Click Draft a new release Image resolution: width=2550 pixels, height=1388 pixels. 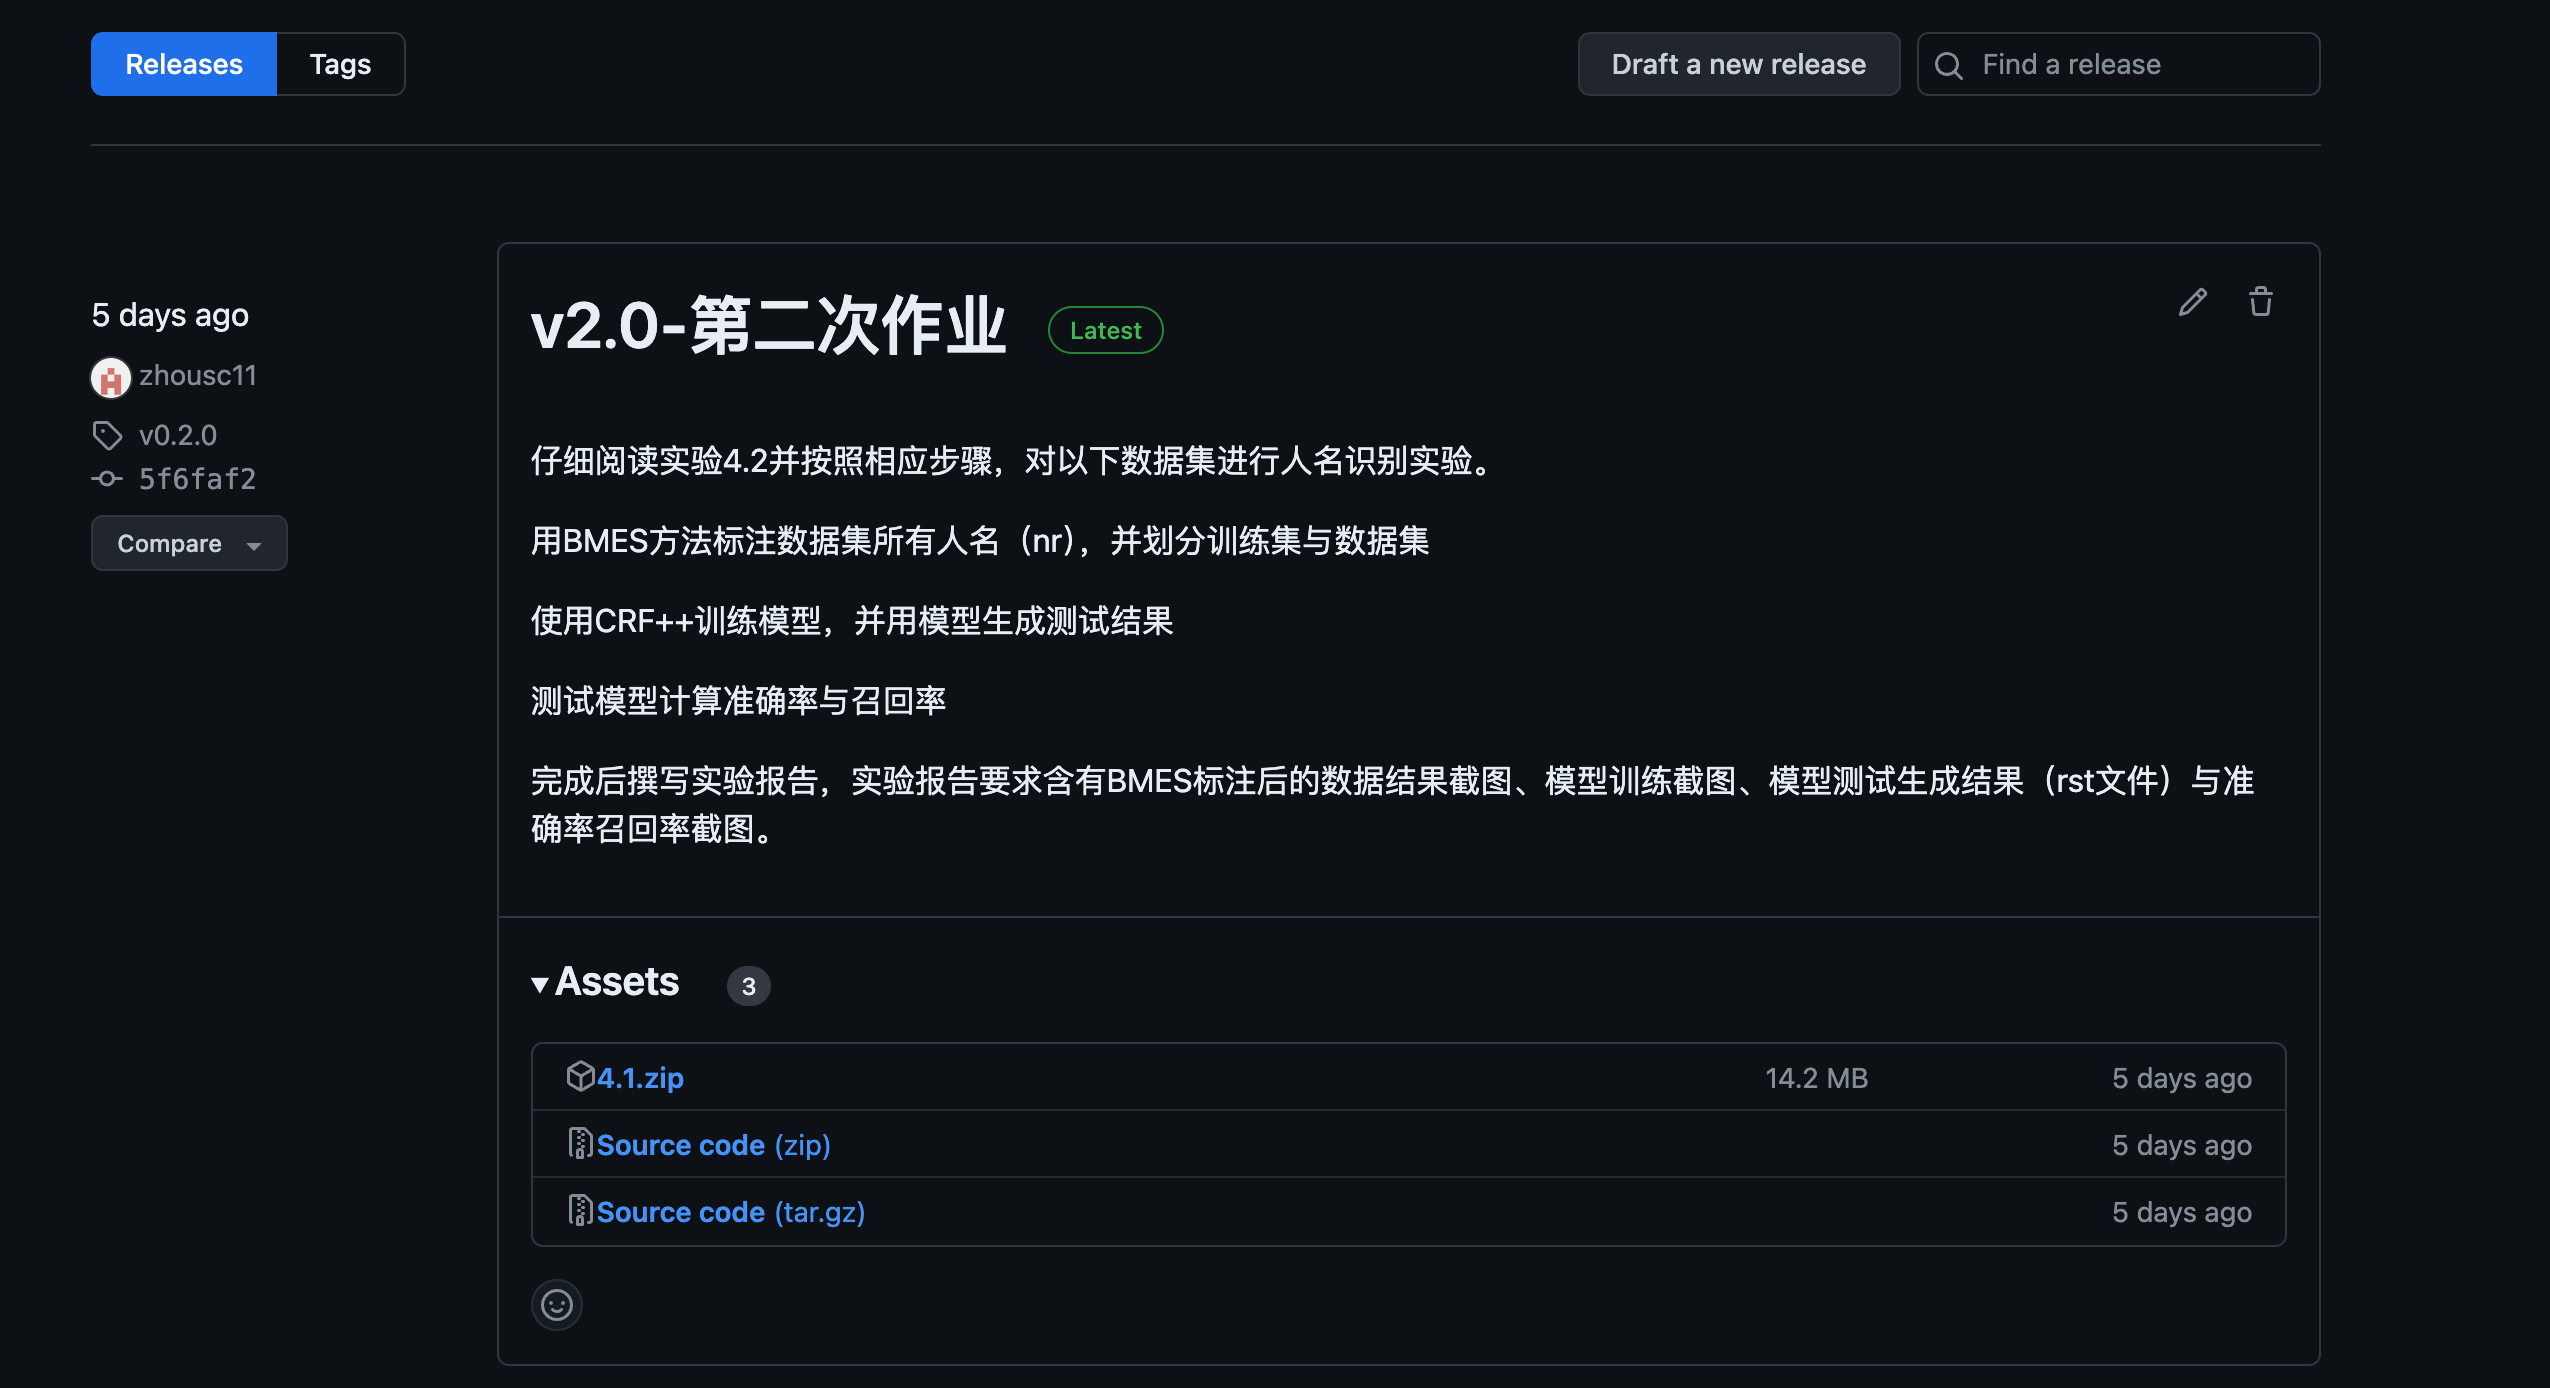coord(1738,63)
